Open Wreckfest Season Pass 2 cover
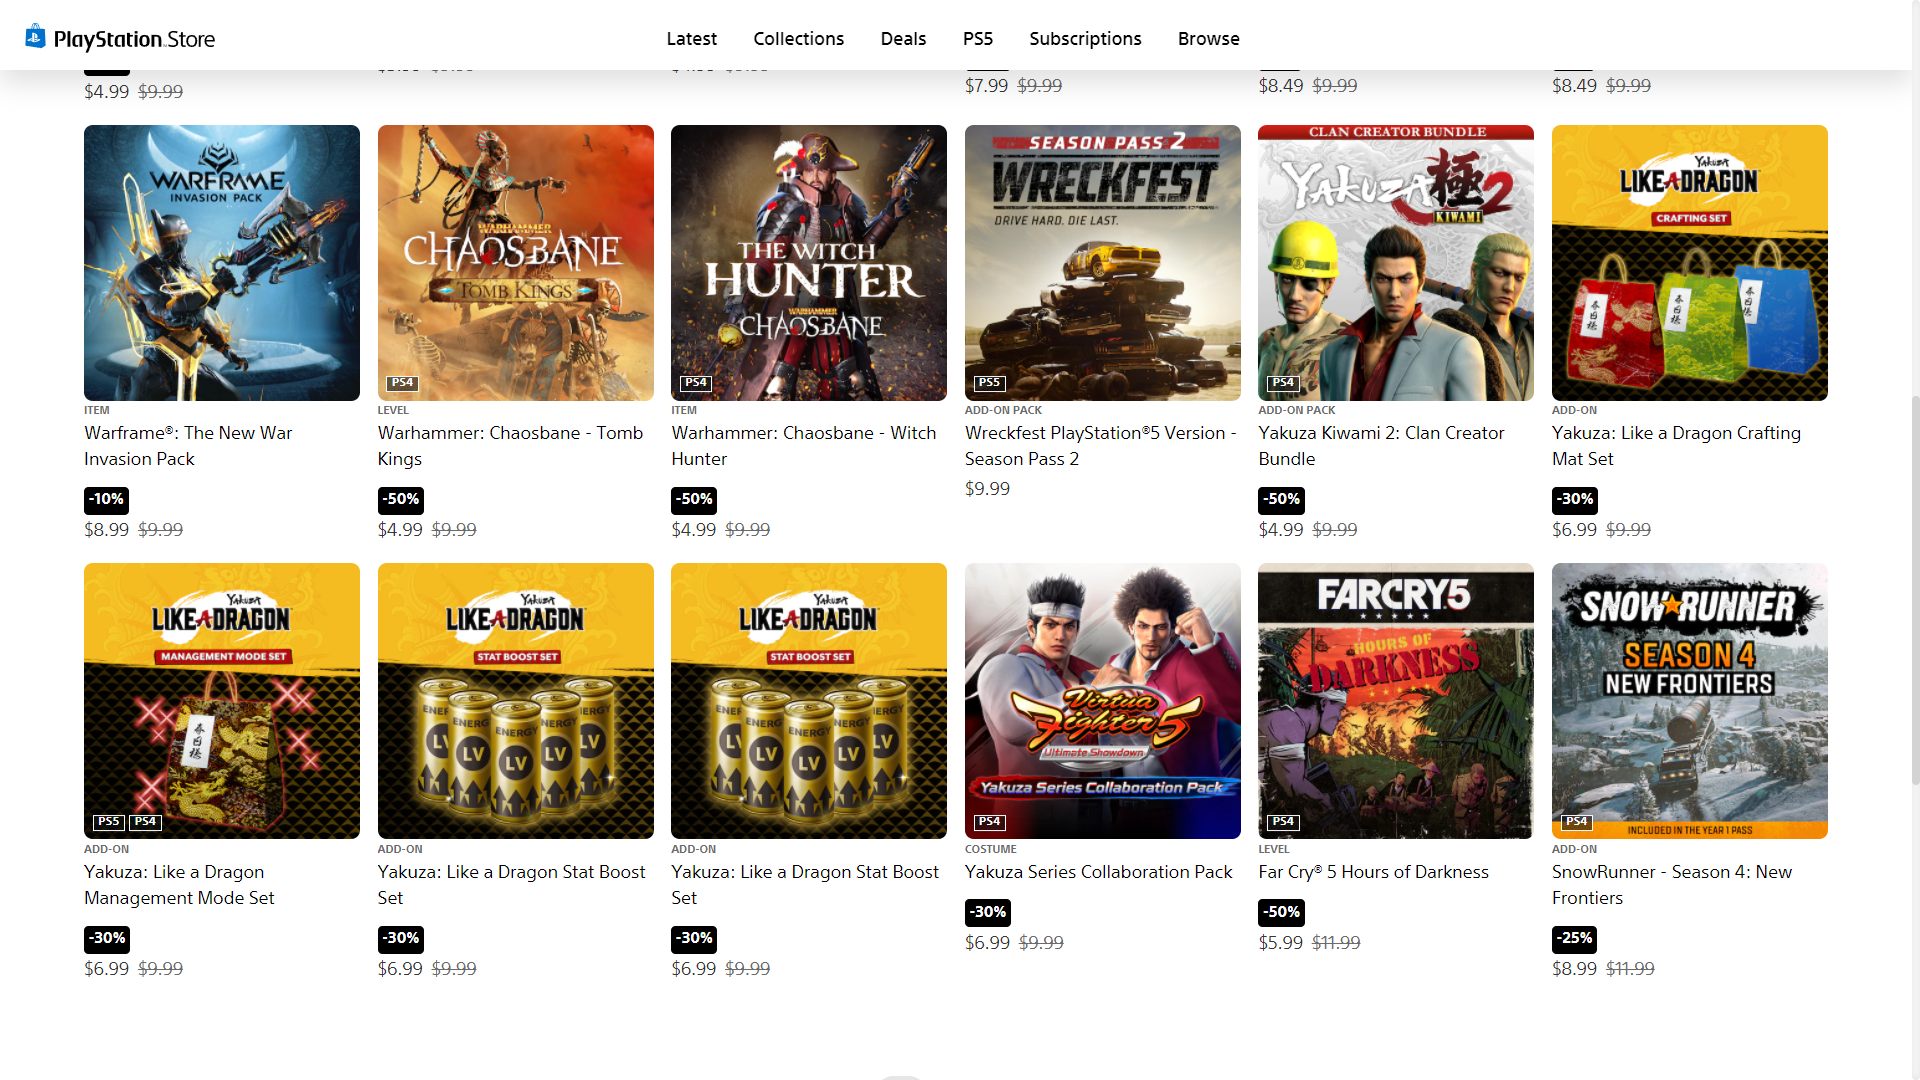This screenshot has height=1080, width=1920. pyautogui.click(x=1102, y=263)
